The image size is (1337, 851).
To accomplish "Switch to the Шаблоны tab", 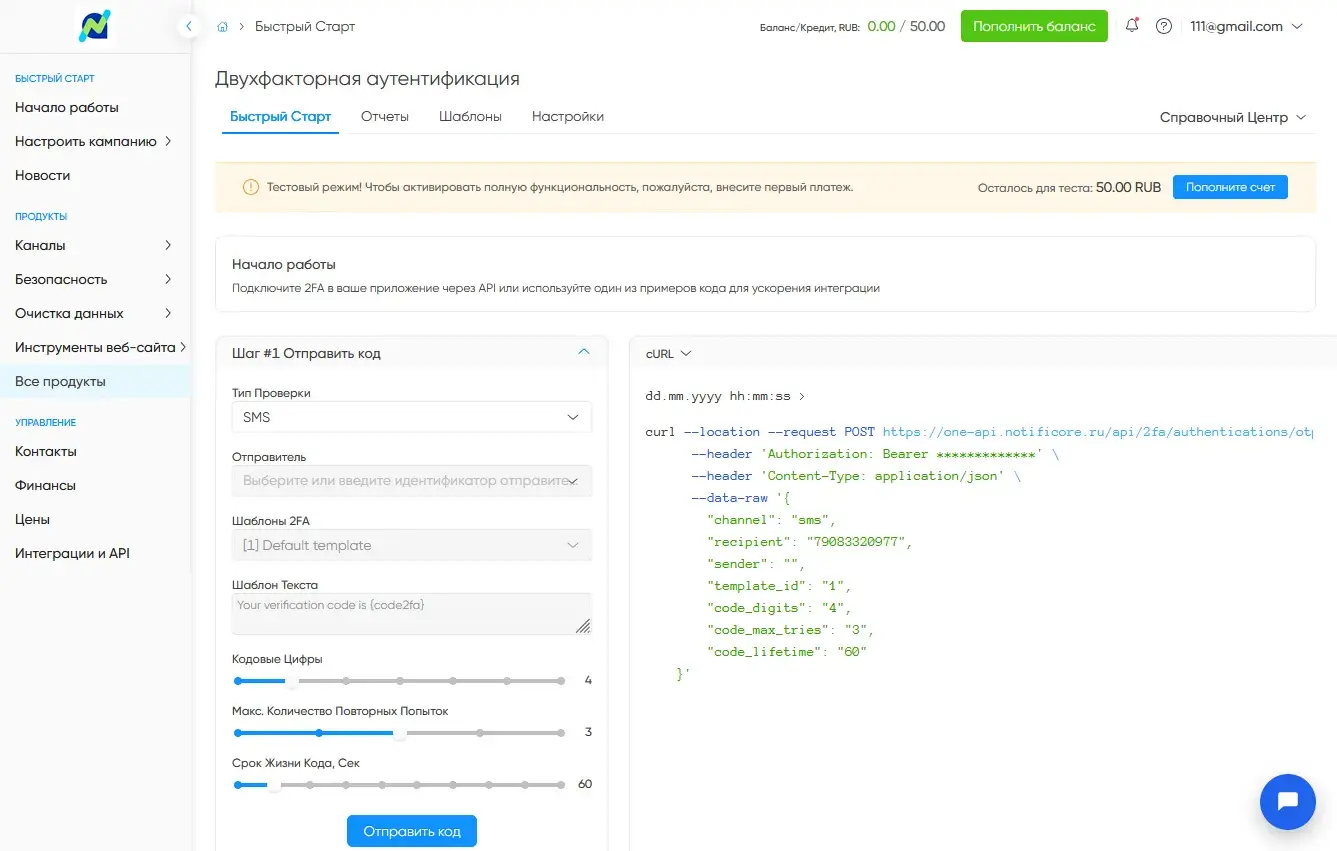I will tap(470, 116).
